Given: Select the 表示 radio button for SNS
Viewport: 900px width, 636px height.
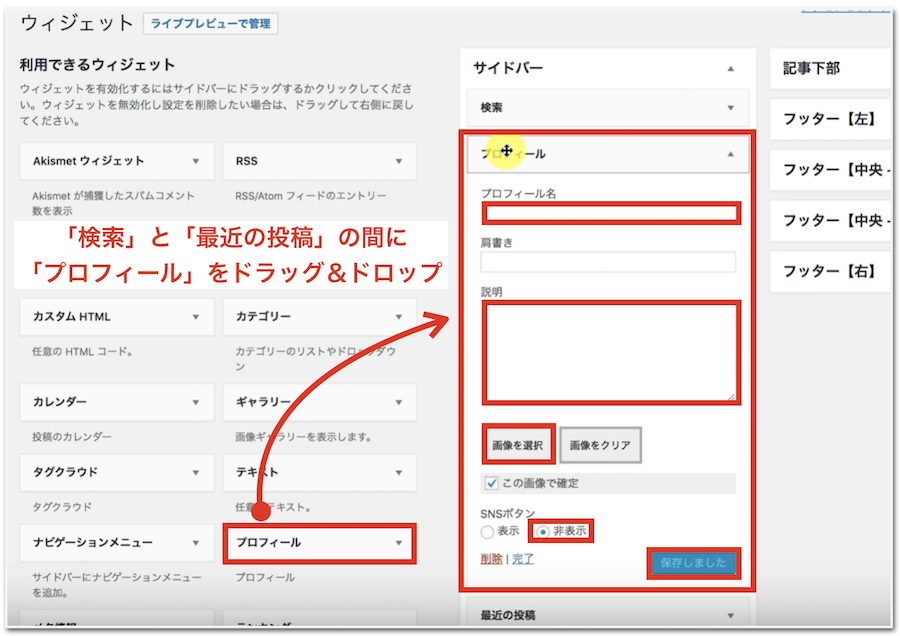Looking at the screenshot, I should coord(487,532).
